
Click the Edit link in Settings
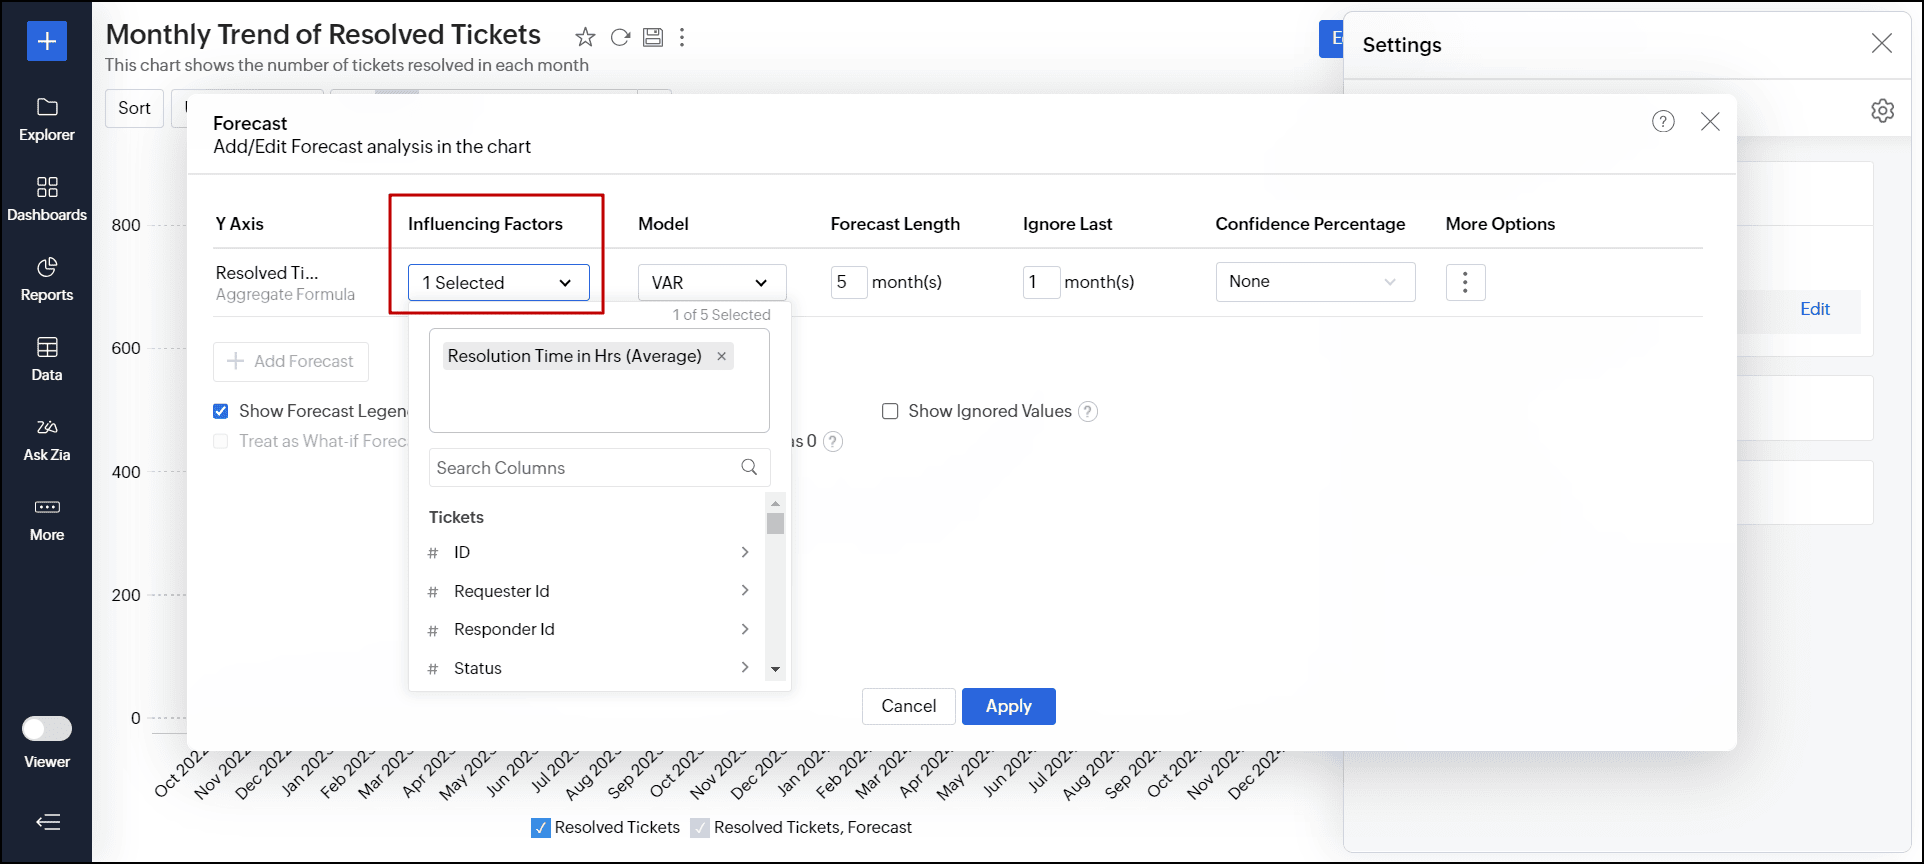click(1815, 309)
